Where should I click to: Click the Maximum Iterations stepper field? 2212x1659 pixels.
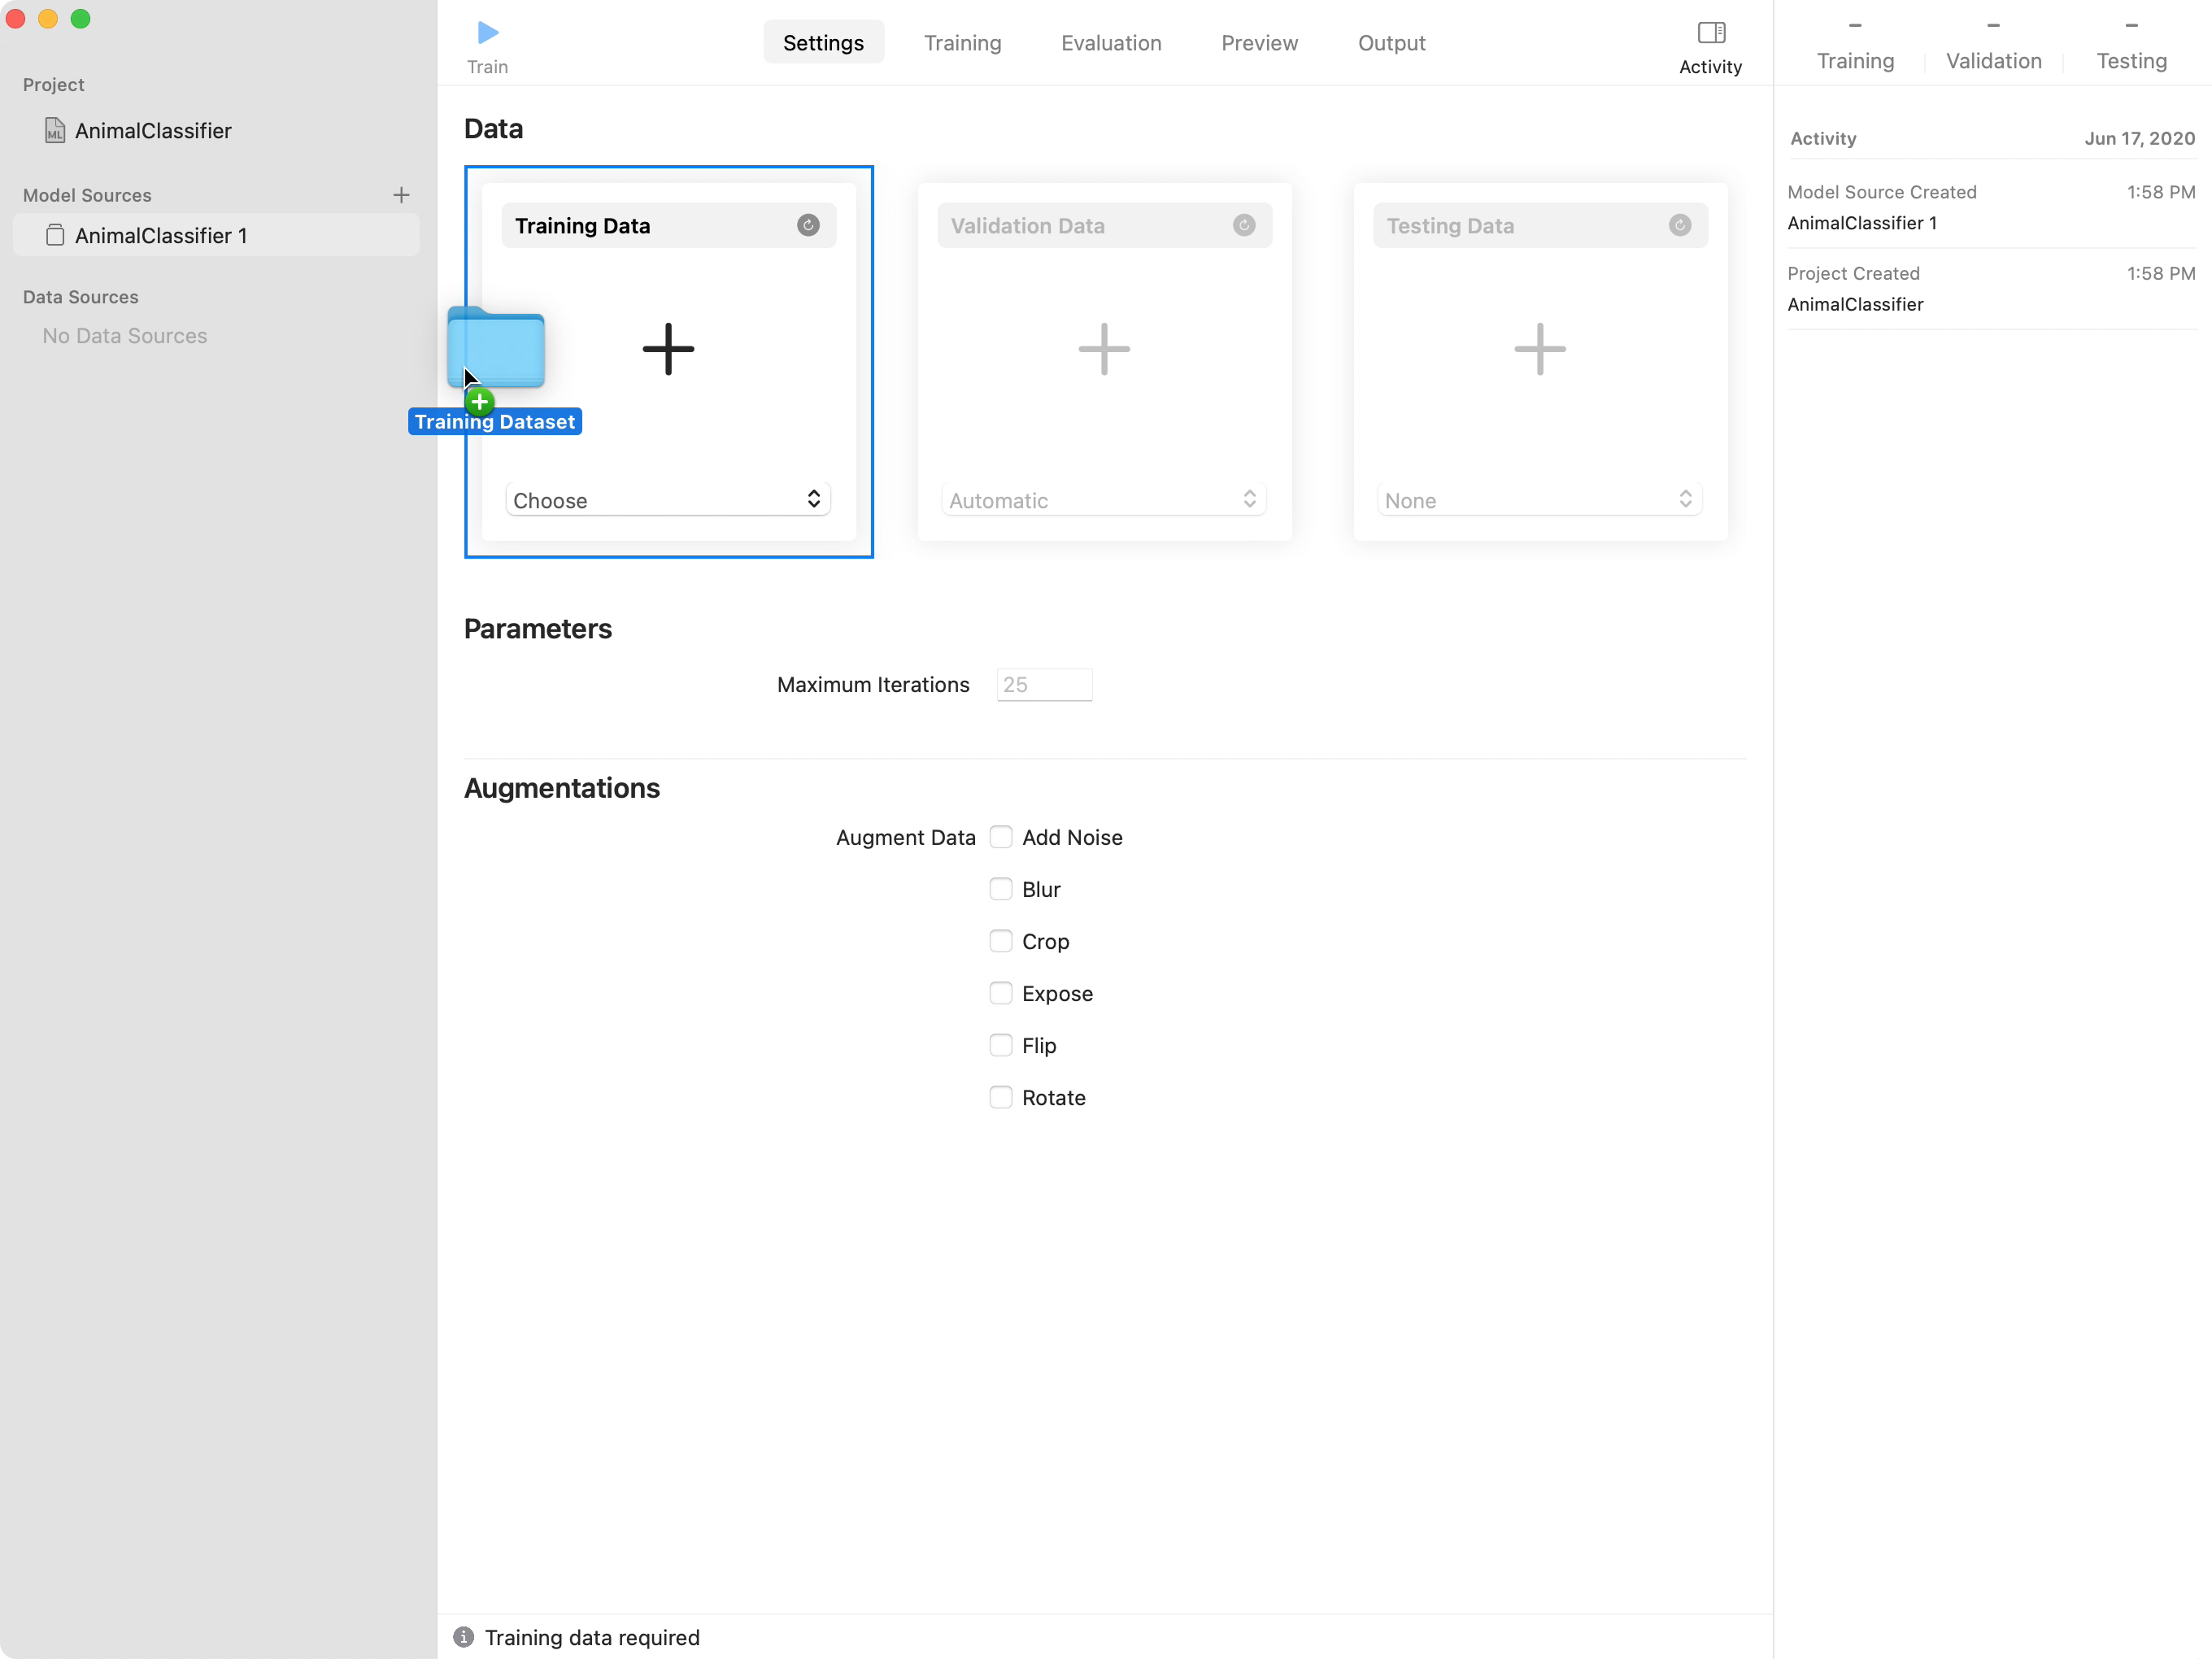pos(1043,684)
